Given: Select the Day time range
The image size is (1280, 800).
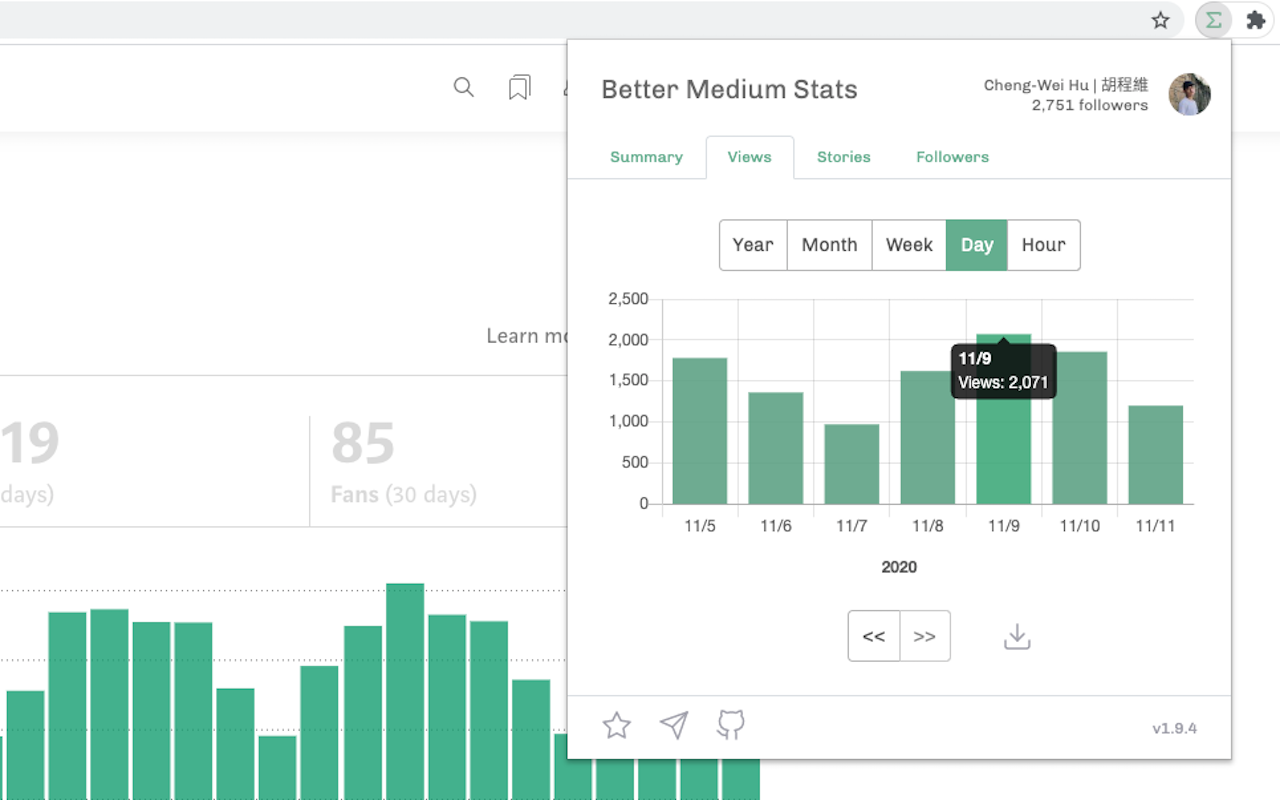Looking at the screenshot, I should click(x=977, y=245).
